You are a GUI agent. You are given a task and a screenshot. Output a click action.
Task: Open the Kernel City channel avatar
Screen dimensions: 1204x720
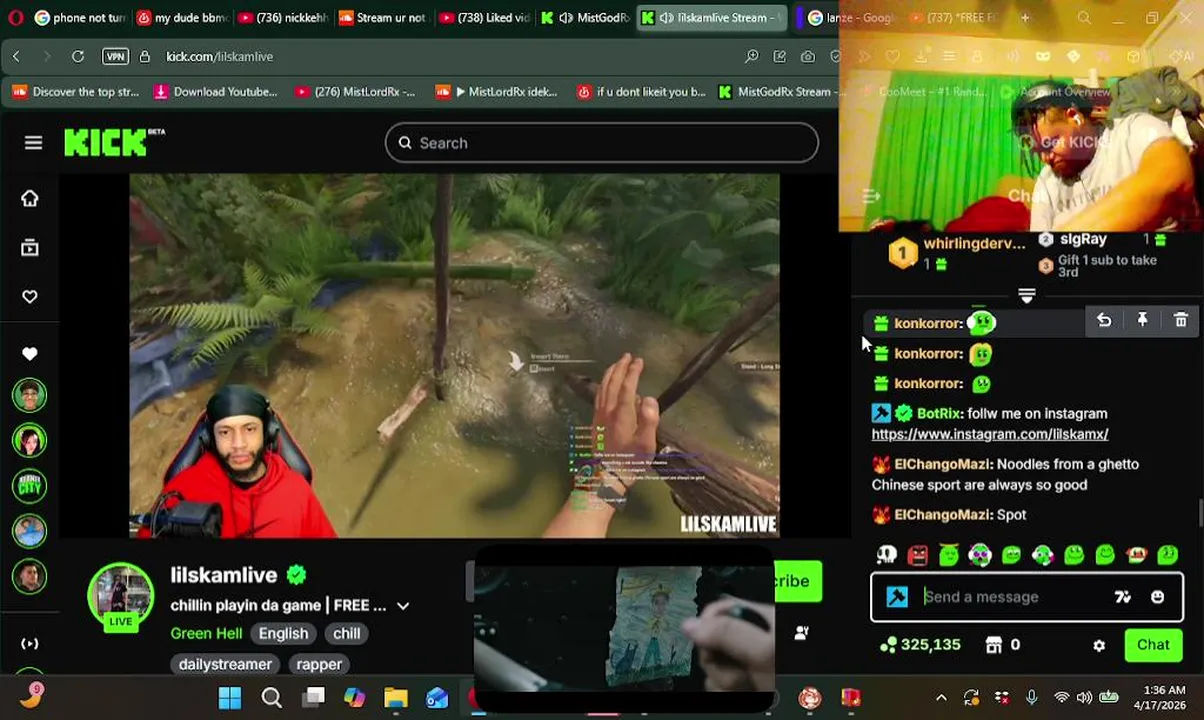tap(30, 486)
